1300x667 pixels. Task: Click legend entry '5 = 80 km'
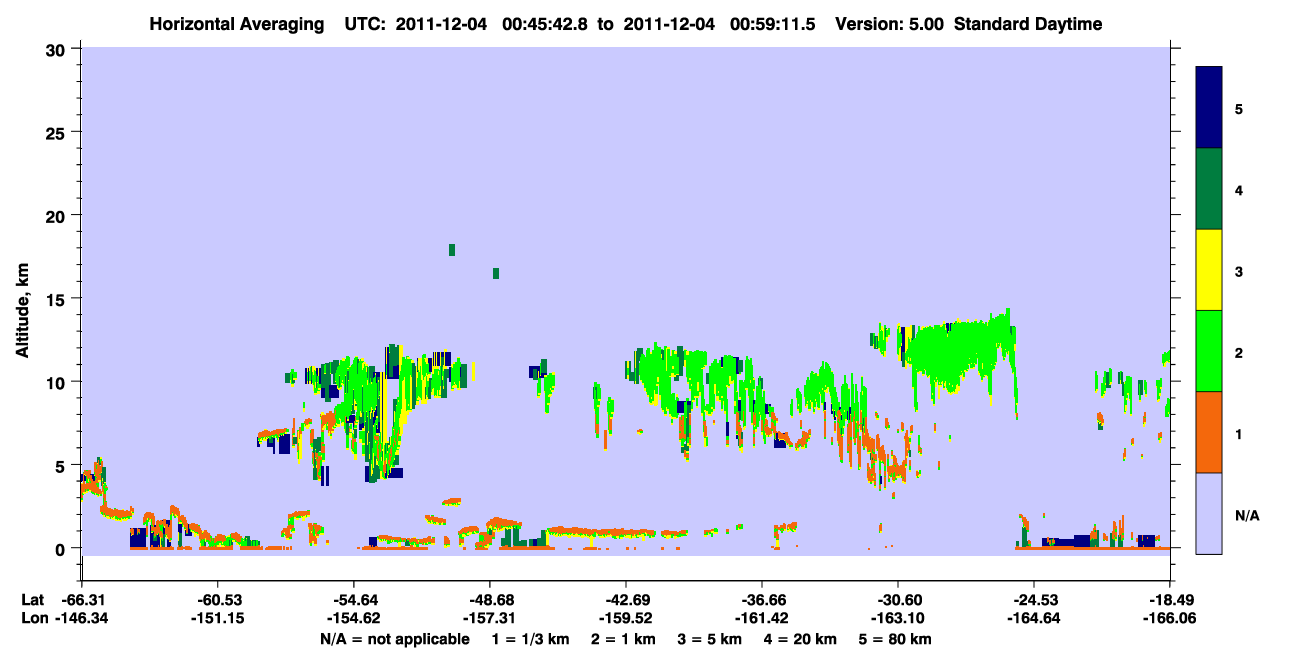(894, 639)
